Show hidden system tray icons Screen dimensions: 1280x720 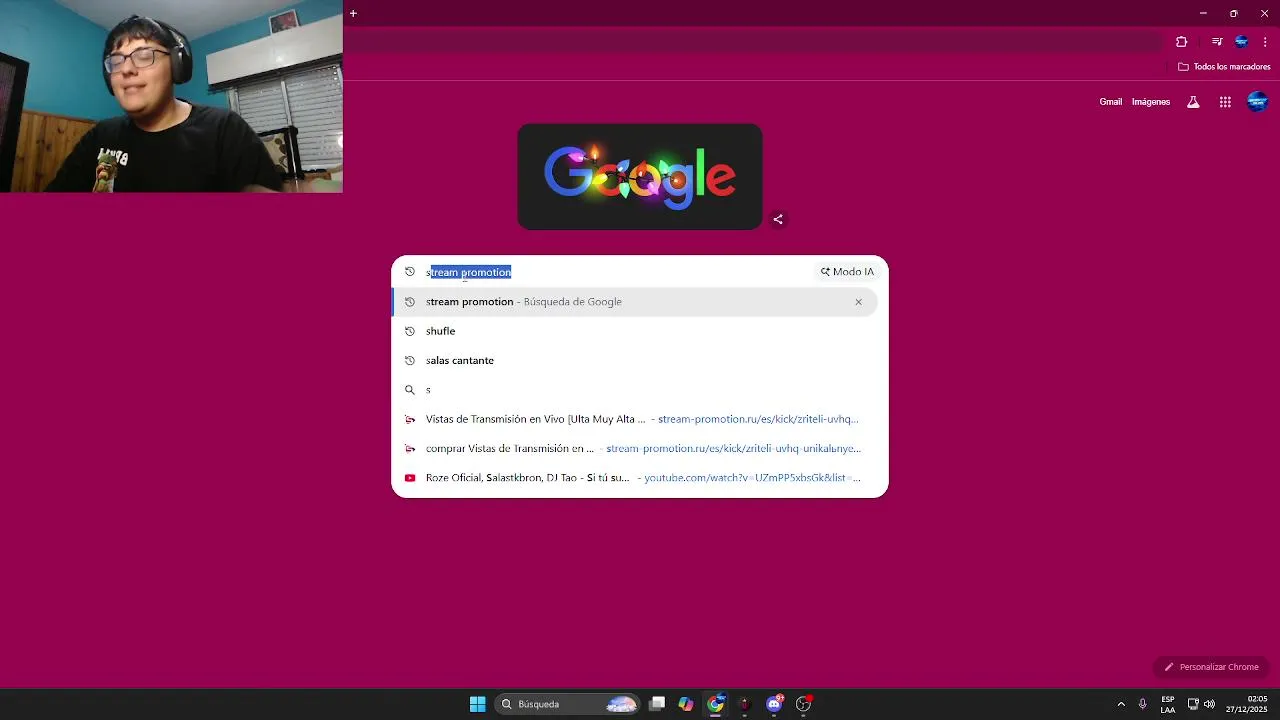click(x=1121, y=704)
